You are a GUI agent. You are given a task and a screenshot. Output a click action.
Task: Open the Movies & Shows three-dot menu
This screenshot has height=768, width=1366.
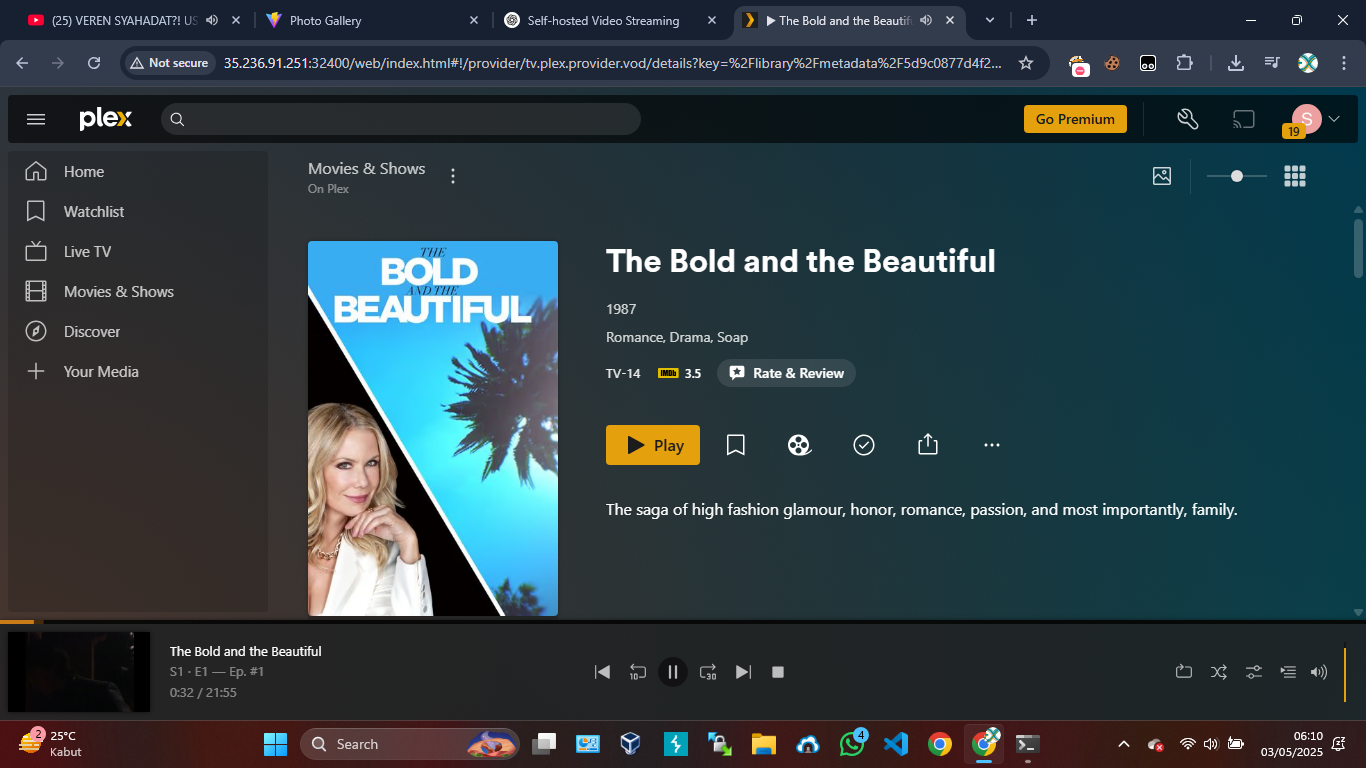click(x=453, y=176)
